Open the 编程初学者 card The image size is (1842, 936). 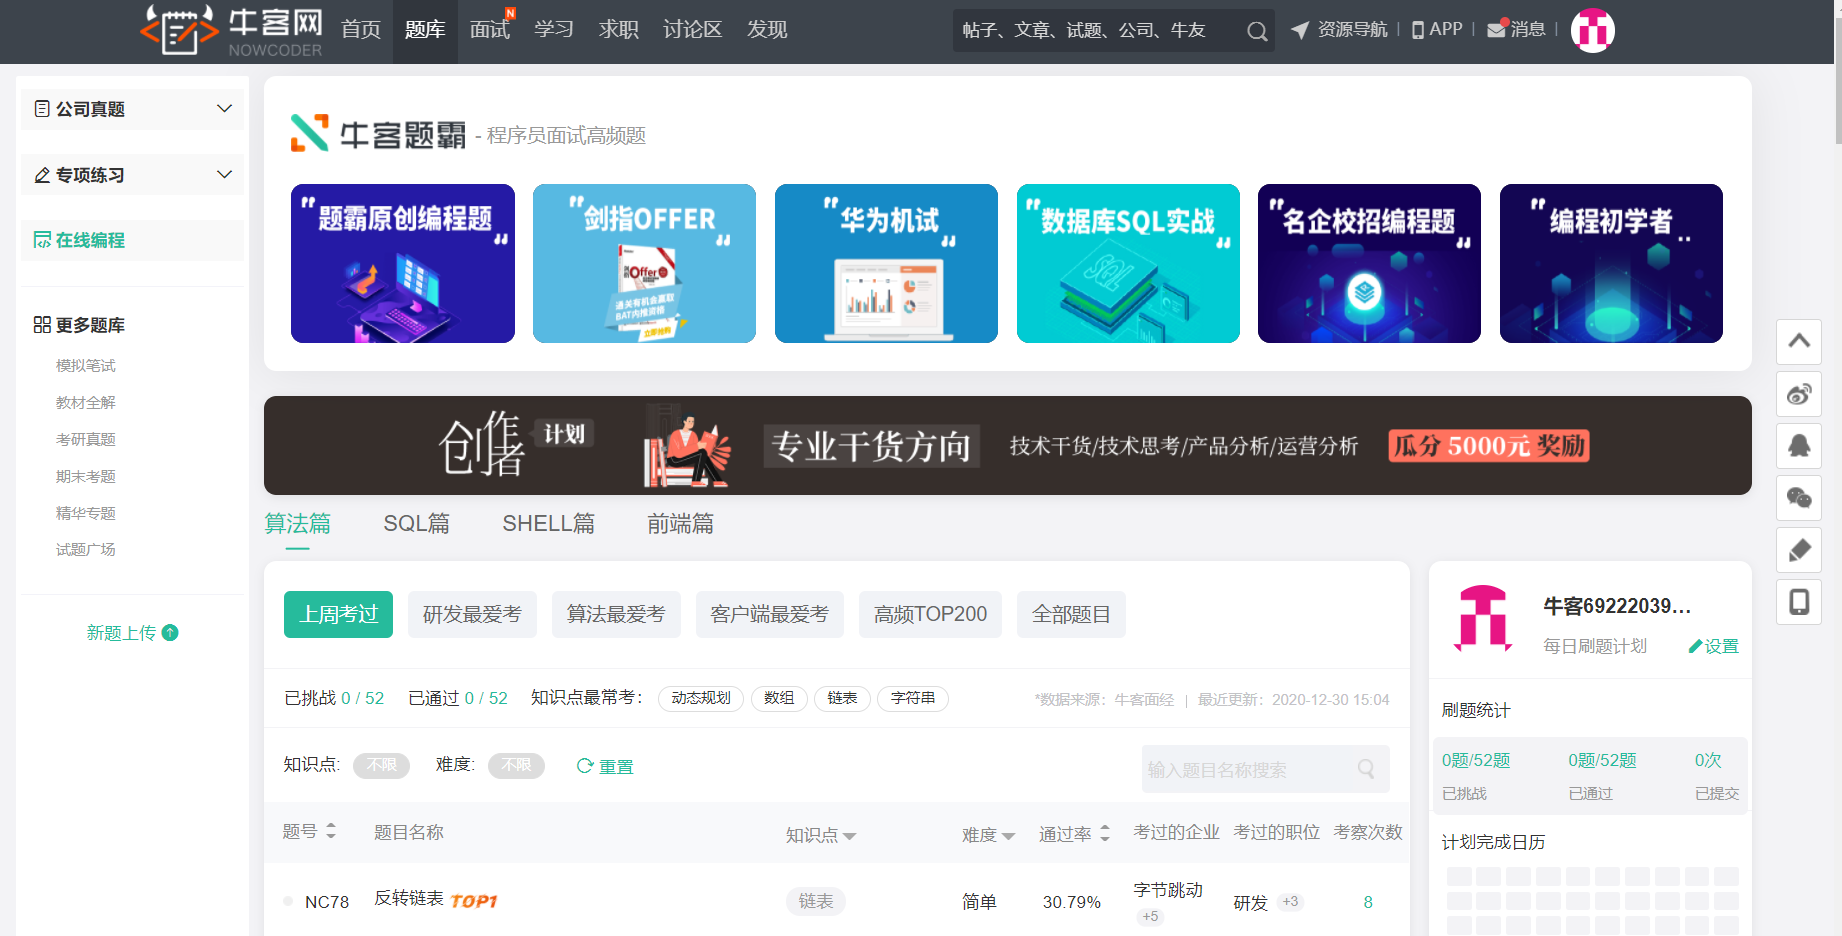(x=1611, y=264)
